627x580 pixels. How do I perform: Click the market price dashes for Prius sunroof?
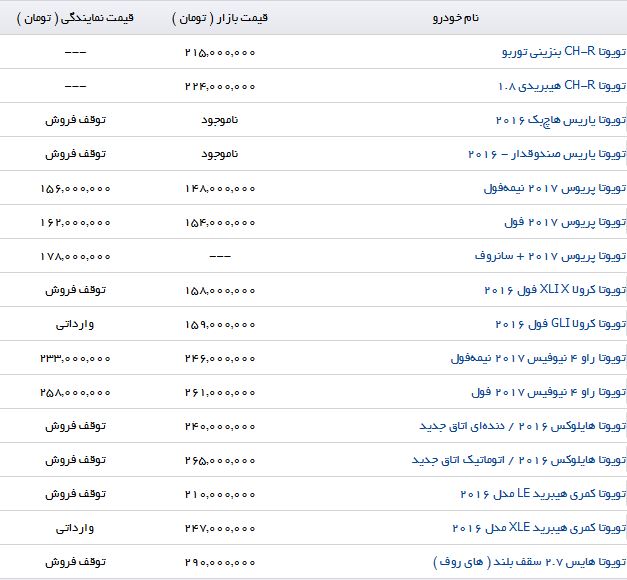[x=220, y=256]
